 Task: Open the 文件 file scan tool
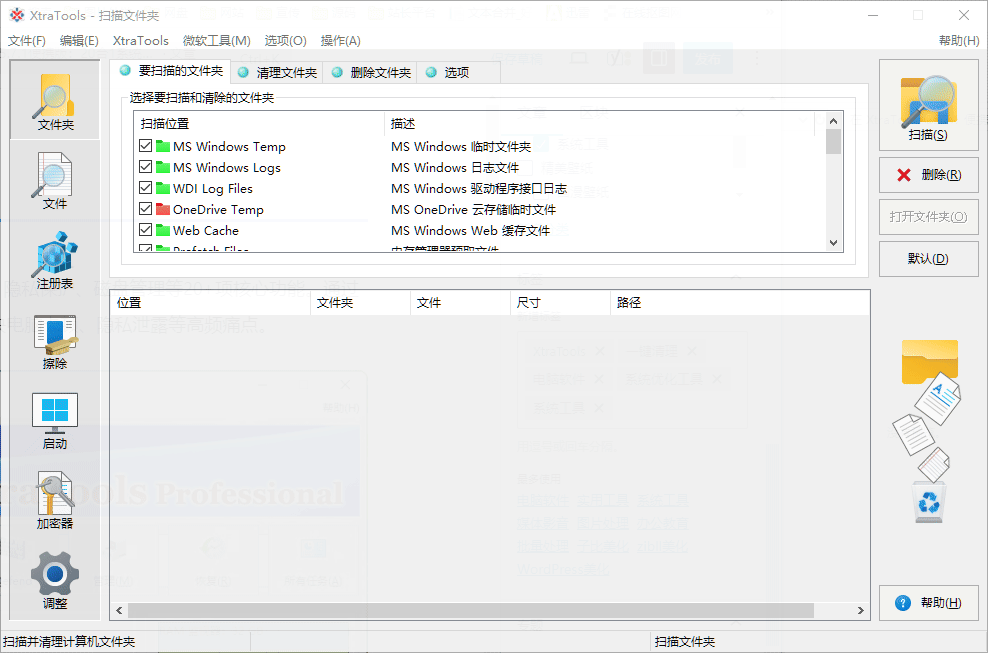55,182
